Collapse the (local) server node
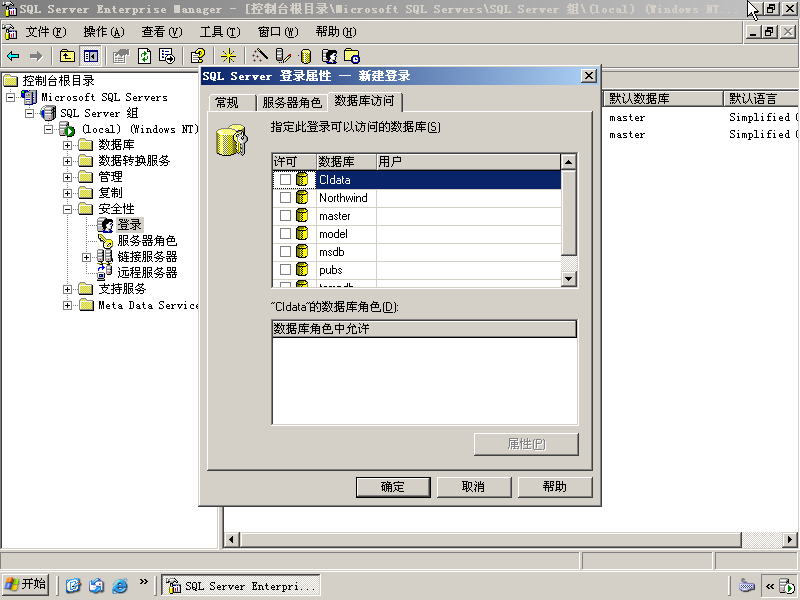This screenshot has width=800, height=600. pyautogui.click(x=48, y=129)
